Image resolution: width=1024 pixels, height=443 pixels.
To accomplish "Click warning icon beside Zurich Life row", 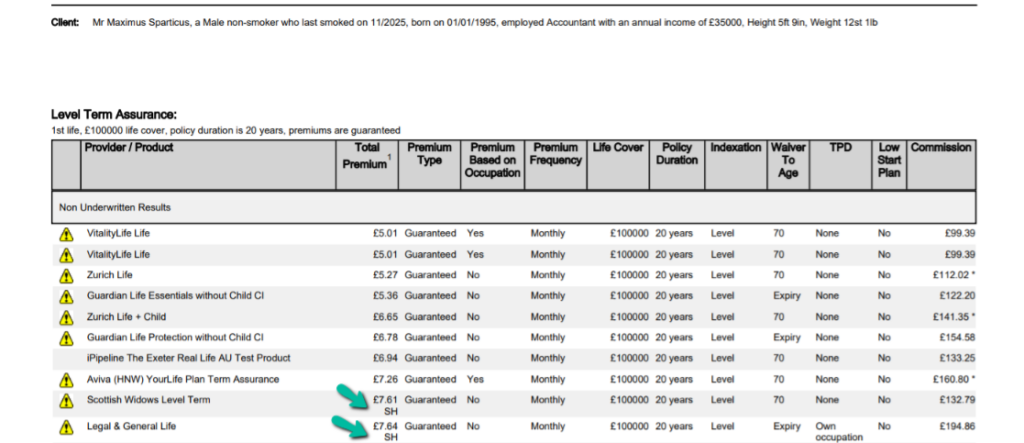I will click(66, 275).
